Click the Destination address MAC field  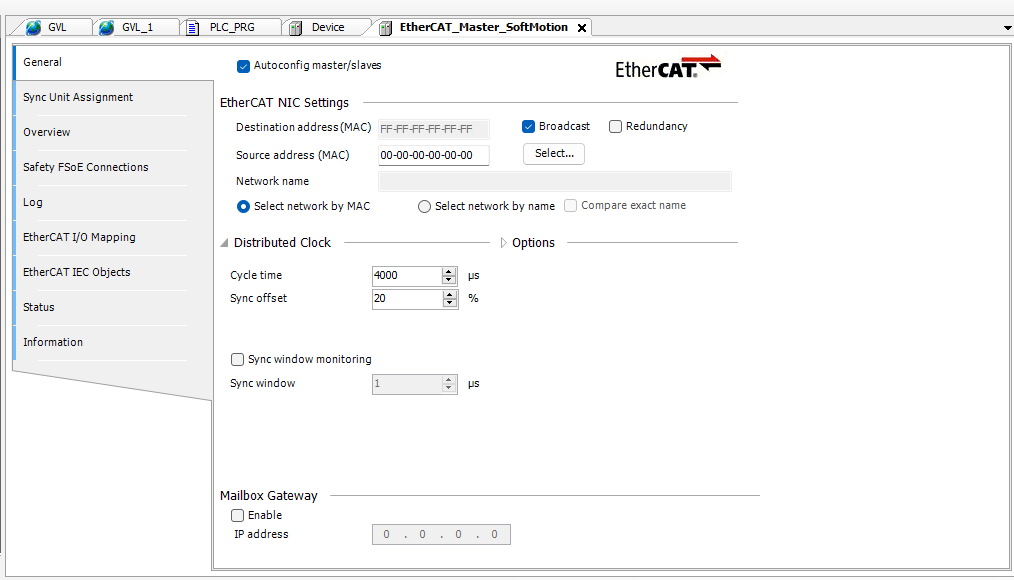pos(433,129)
